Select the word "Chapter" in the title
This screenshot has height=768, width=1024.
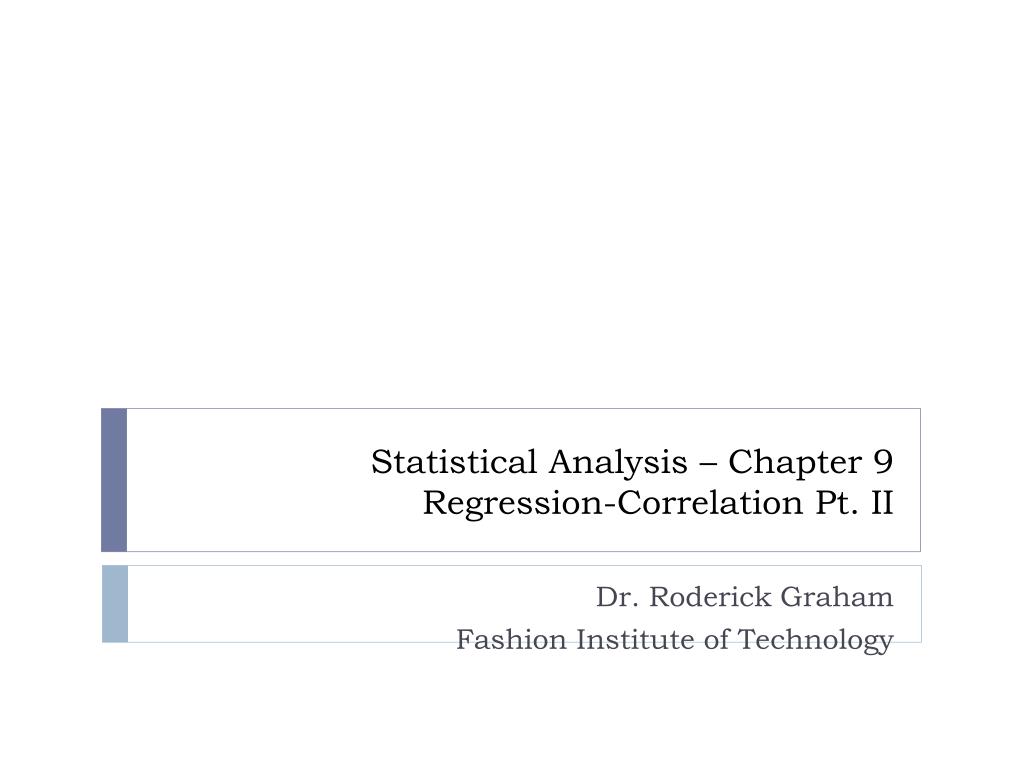click(795, 462)
